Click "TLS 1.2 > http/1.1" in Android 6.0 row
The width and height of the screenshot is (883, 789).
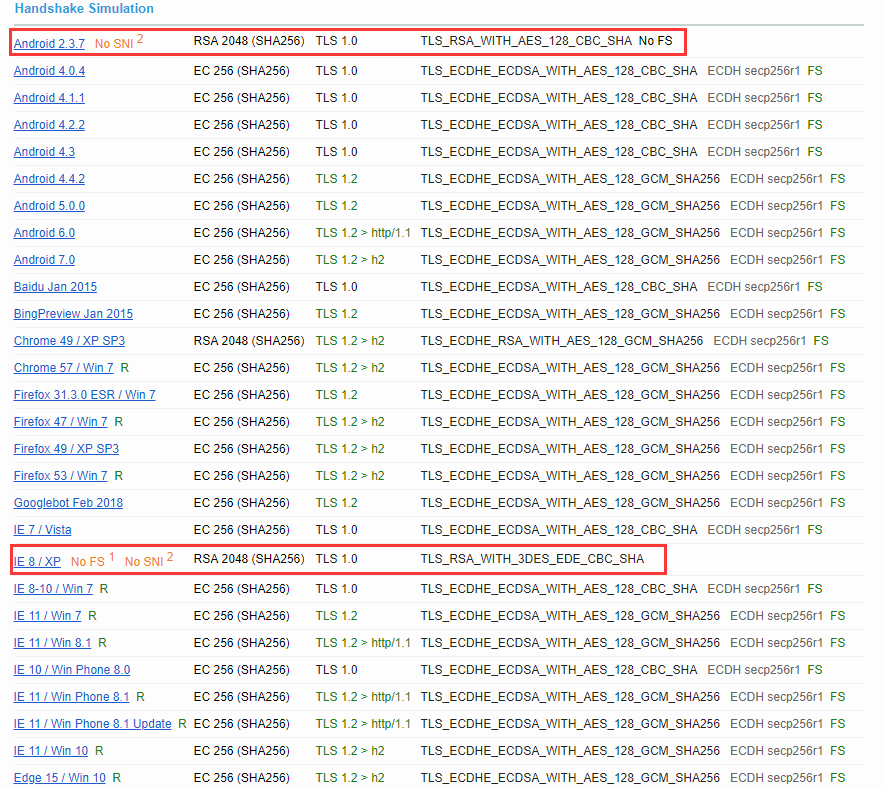pos(363,233)
